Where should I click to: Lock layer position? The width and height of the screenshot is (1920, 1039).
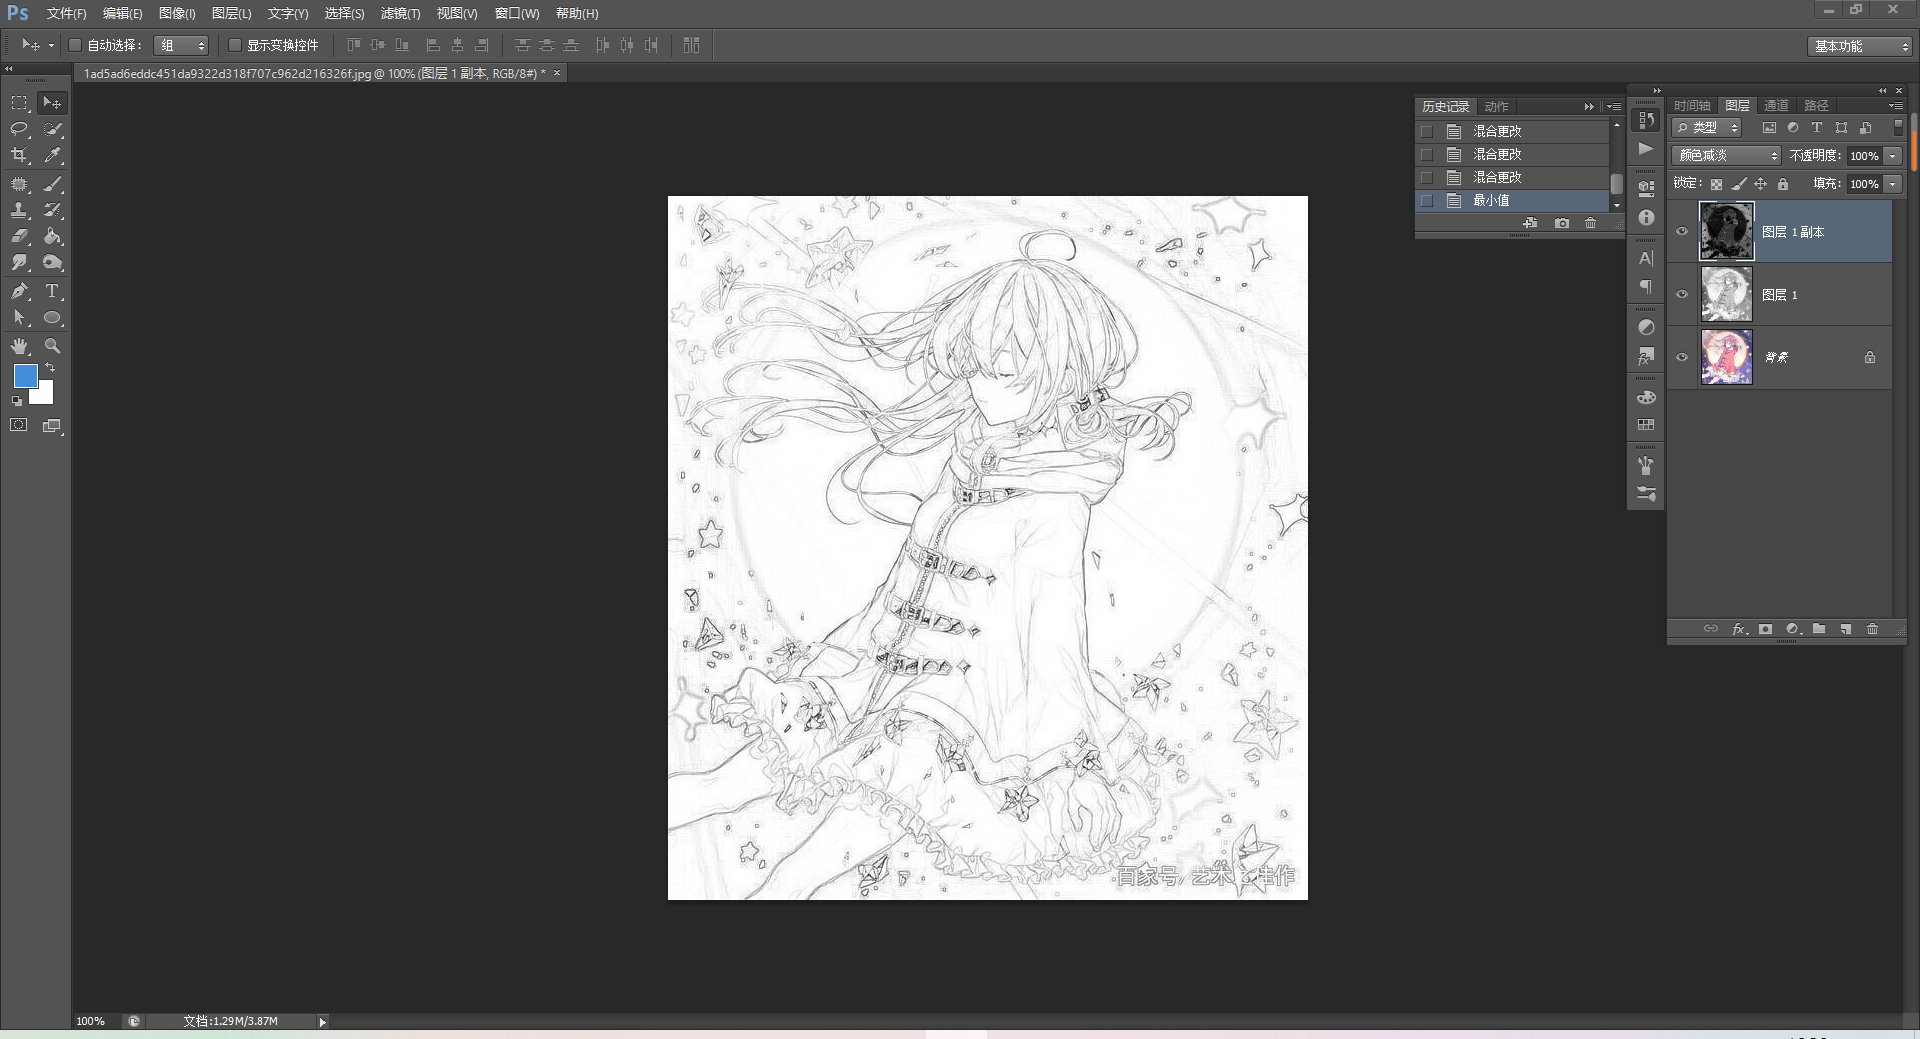[x=1761, y=184]
